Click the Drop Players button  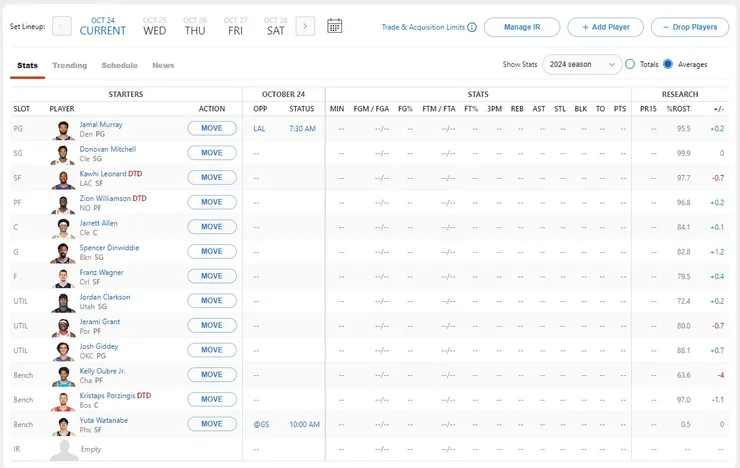pos(690,27)
